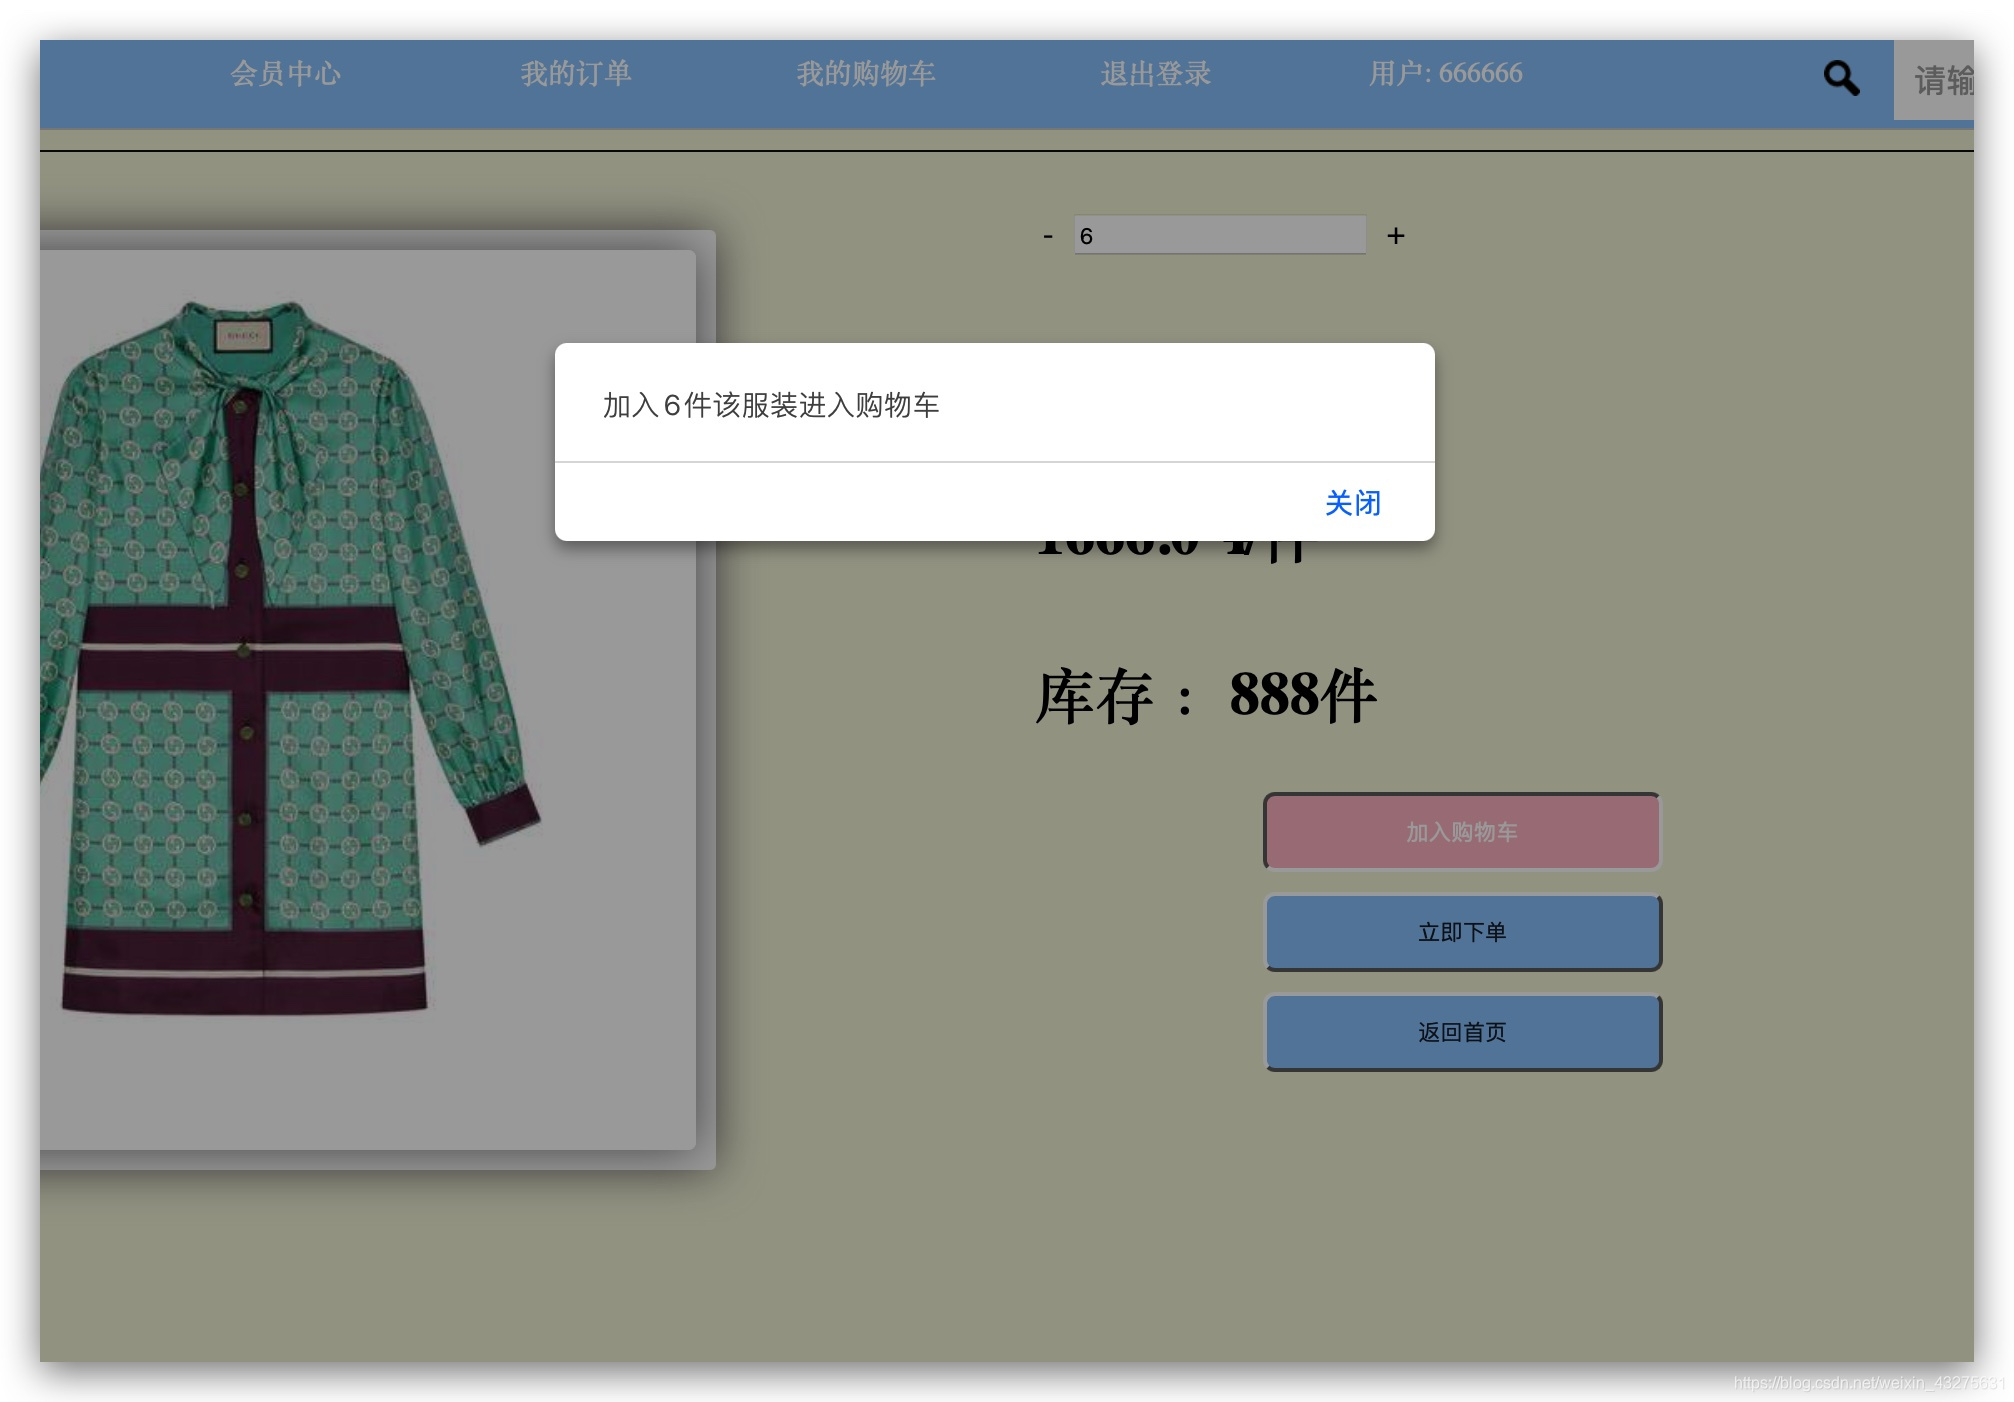Click the 立即下单 button

(x=1462, y=932)
